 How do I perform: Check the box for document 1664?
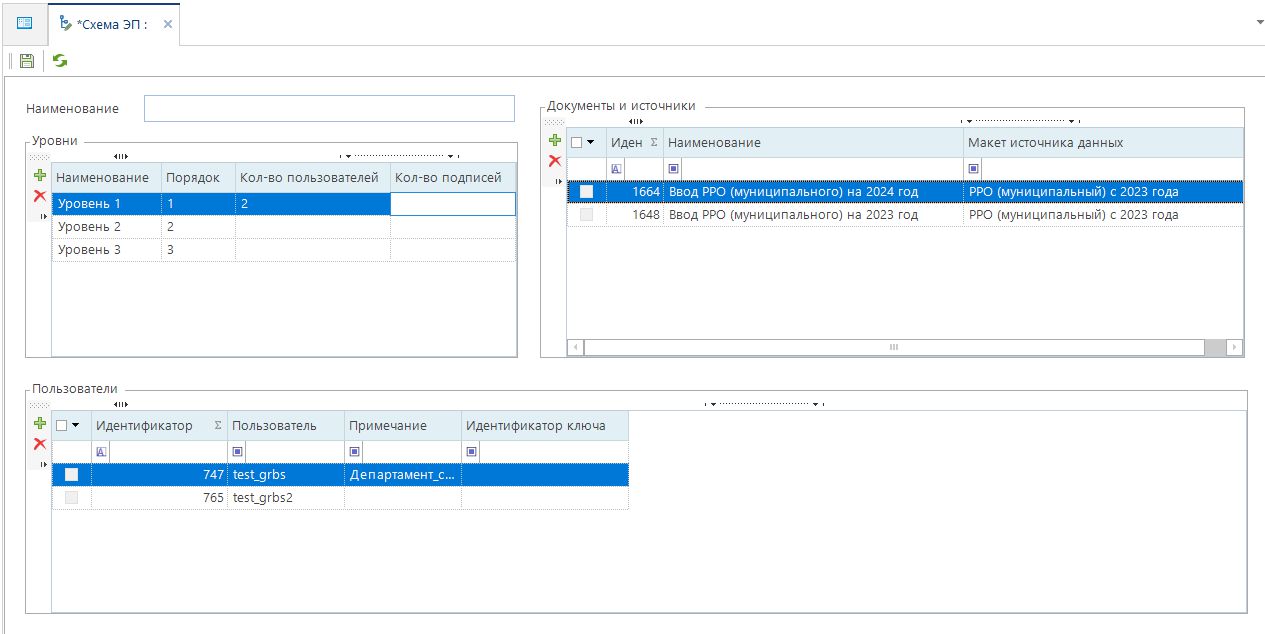(586, 192)
